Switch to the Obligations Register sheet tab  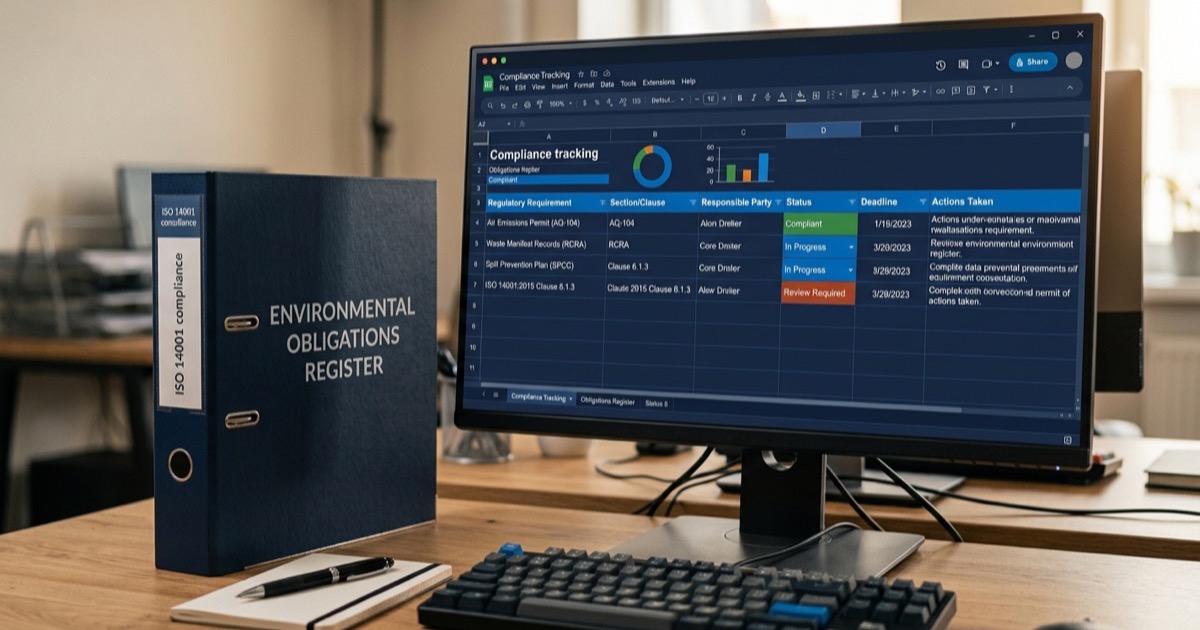pos(608,401)
